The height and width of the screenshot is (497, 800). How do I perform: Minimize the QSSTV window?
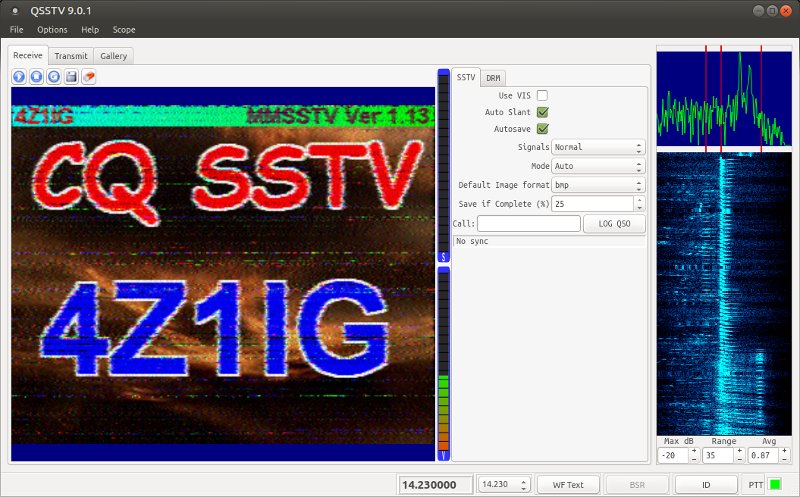click(x=758, y=11)
